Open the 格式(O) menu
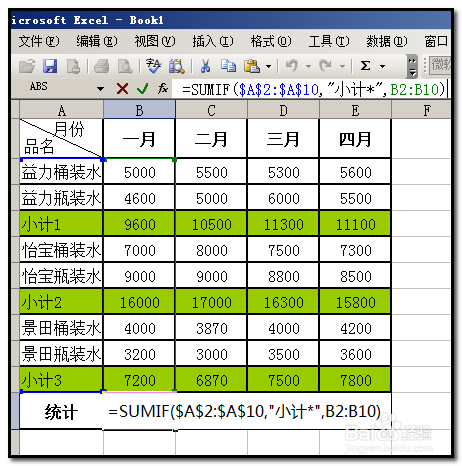Viewport: 462px width, 466px height. (x=271, y=41)
